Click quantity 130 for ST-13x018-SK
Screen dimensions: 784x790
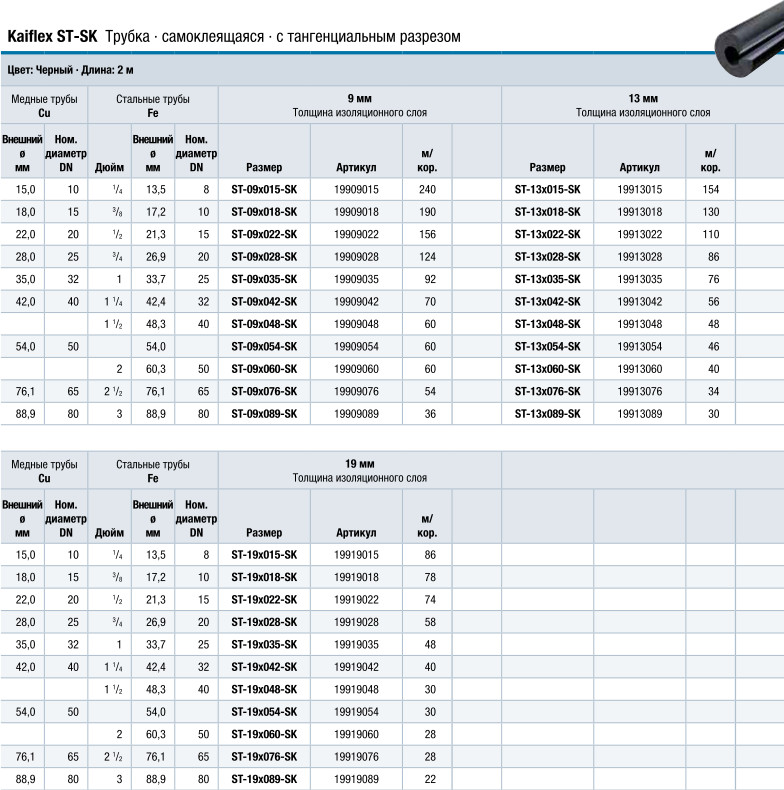pos(711,212)
